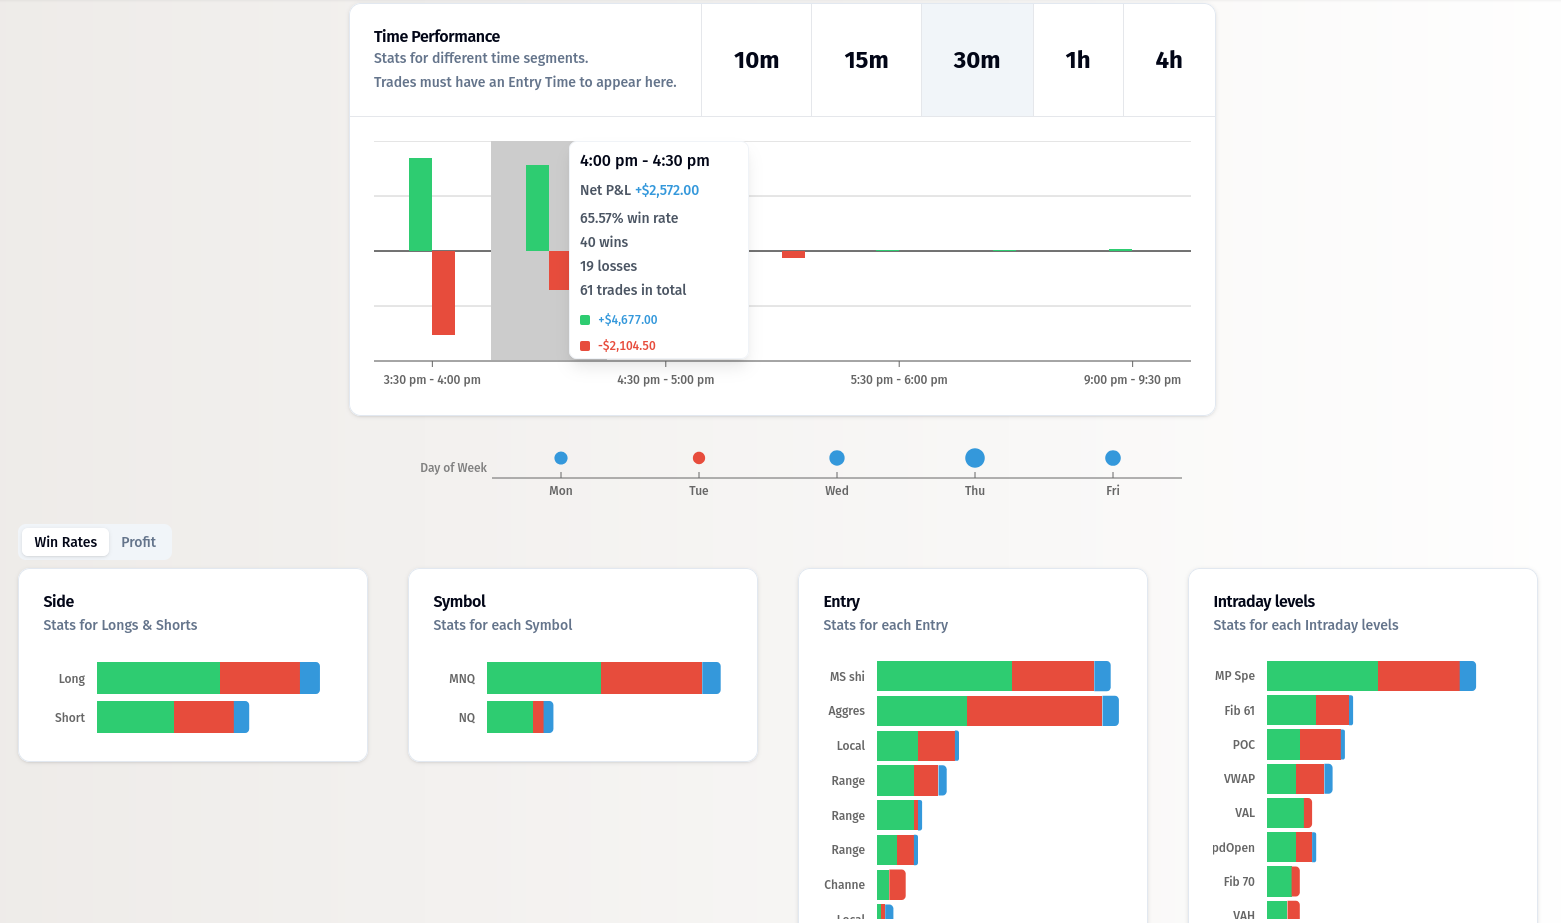Switch to the Profit tab

click(x=138, y=541)
